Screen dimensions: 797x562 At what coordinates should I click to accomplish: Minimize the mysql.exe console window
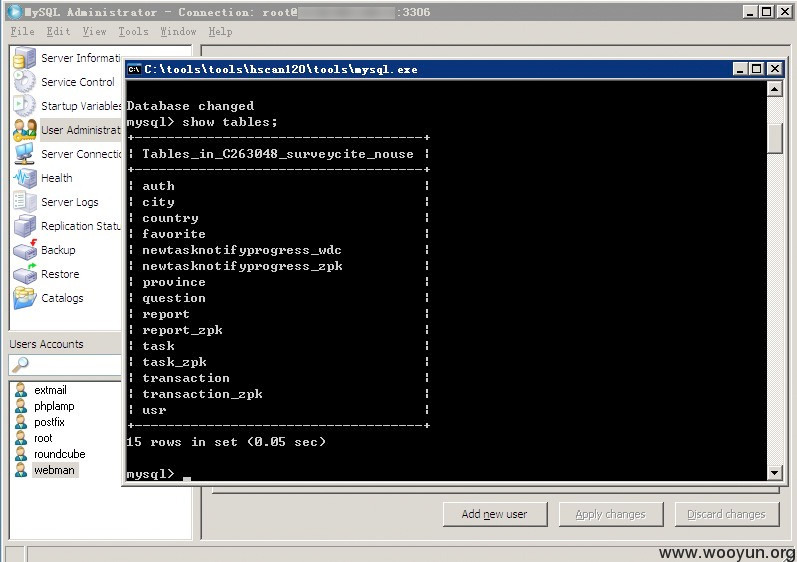click(x=740, y=69)
